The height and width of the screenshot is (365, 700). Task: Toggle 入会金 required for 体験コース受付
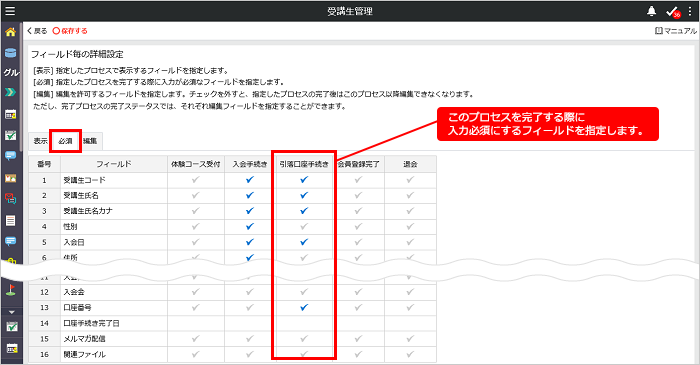tap(196, 292)
